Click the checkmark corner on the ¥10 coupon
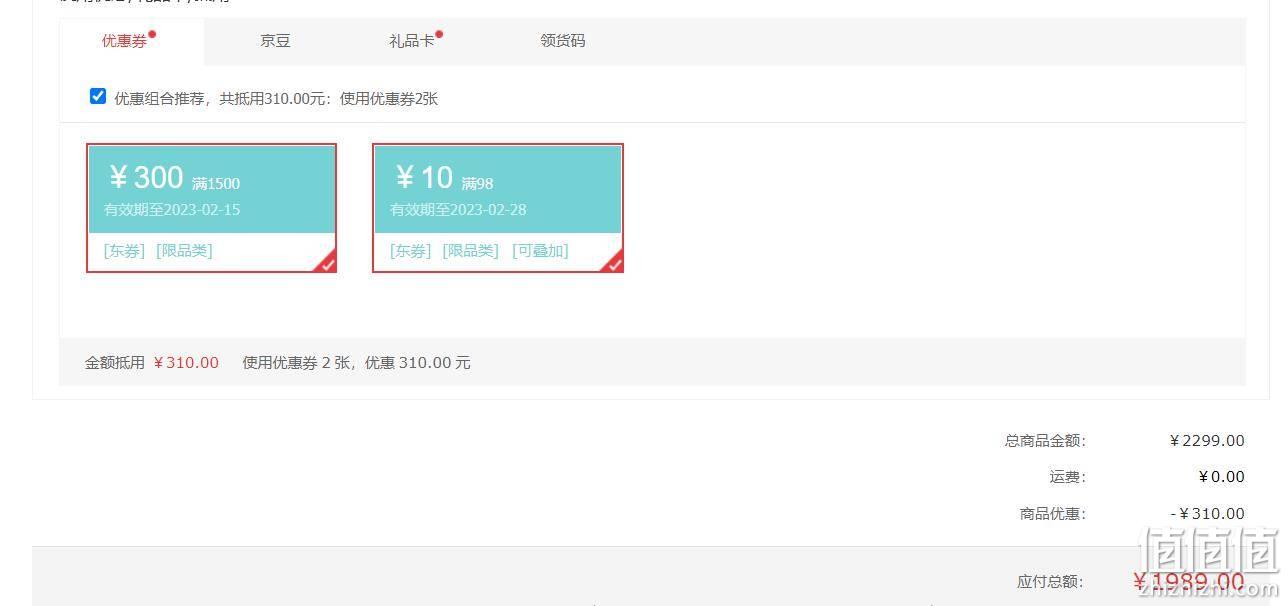Screen dimensions: 1288x606 [x=613, y=263]
